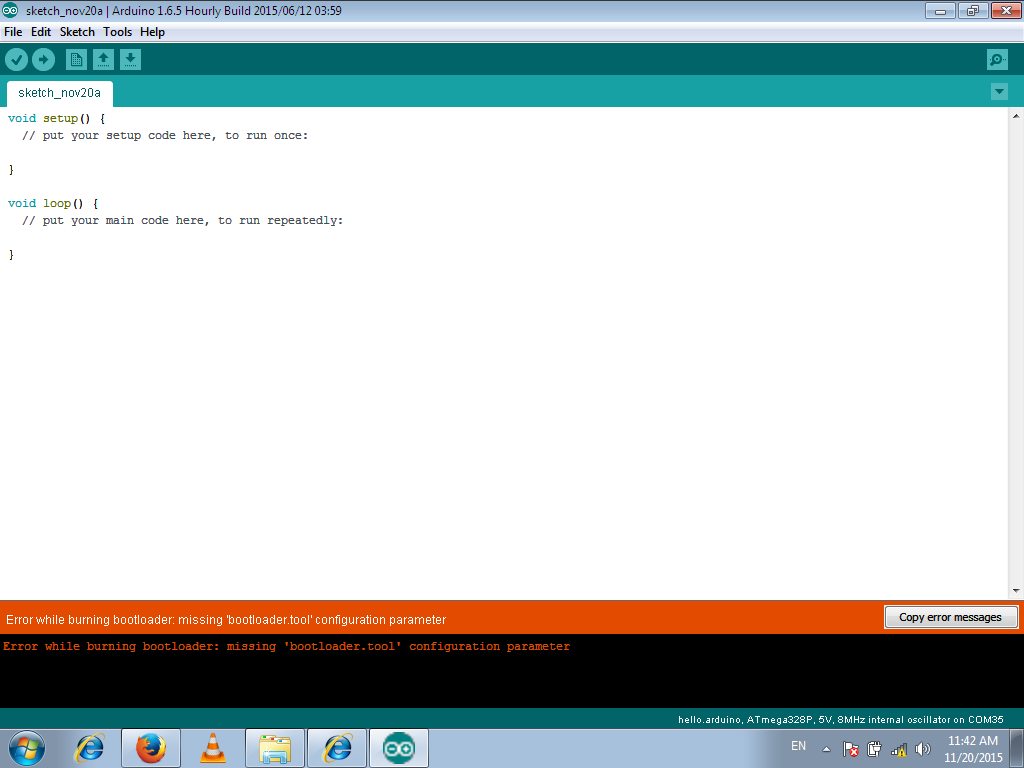Click the board info text 'hello.arduino, ATmega328P'

(840, 720)
